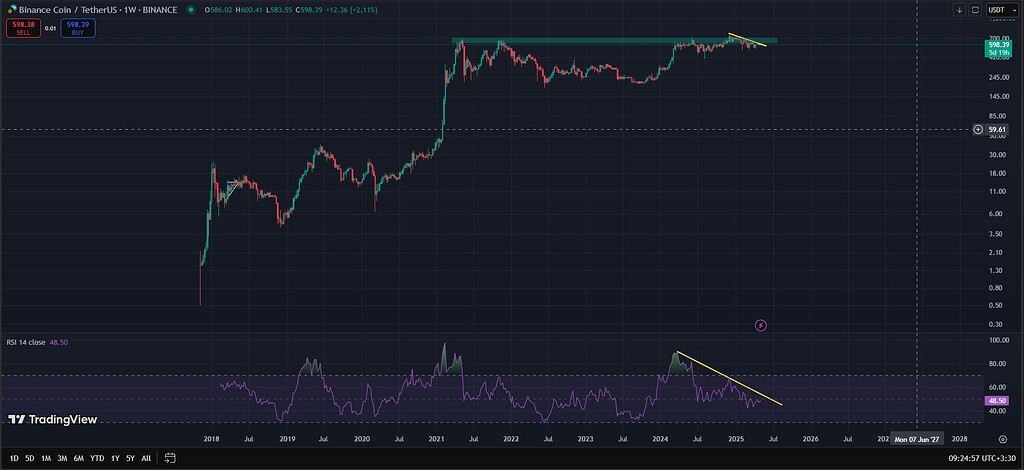The image size is (1024, 470).
Task: Select the All time range
Action: (146, 458)
